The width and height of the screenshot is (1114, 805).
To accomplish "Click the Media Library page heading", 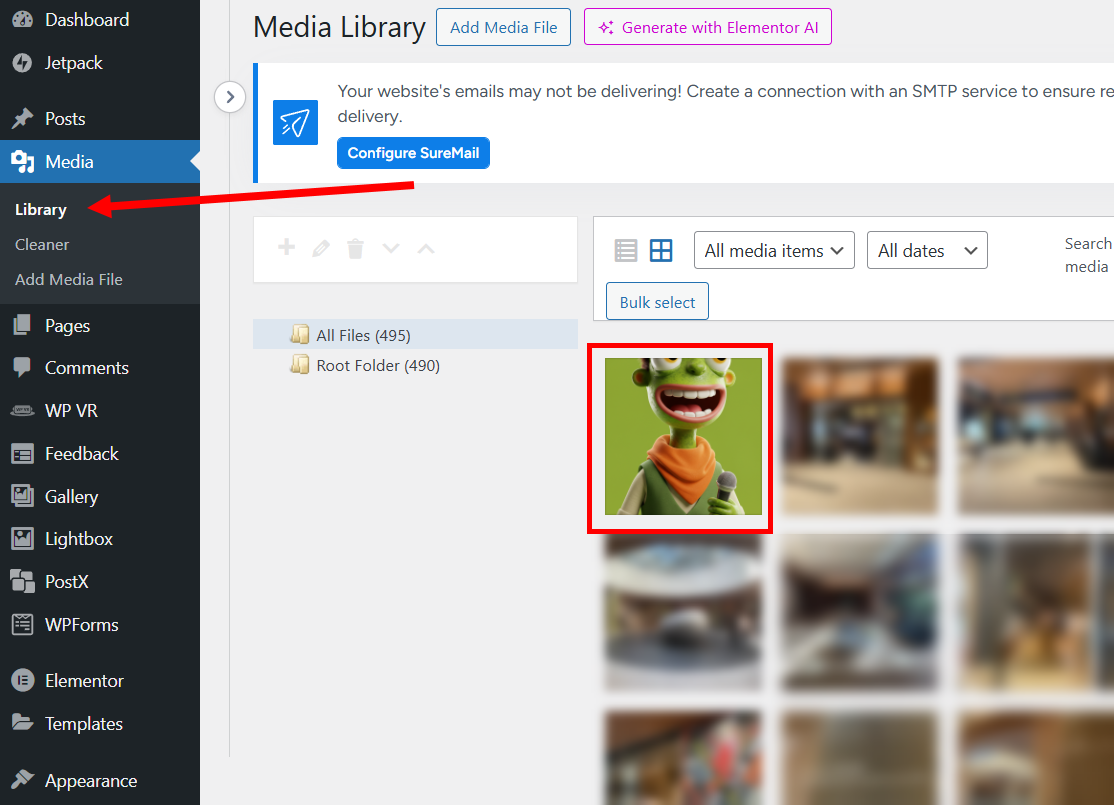I will (339, 28).
